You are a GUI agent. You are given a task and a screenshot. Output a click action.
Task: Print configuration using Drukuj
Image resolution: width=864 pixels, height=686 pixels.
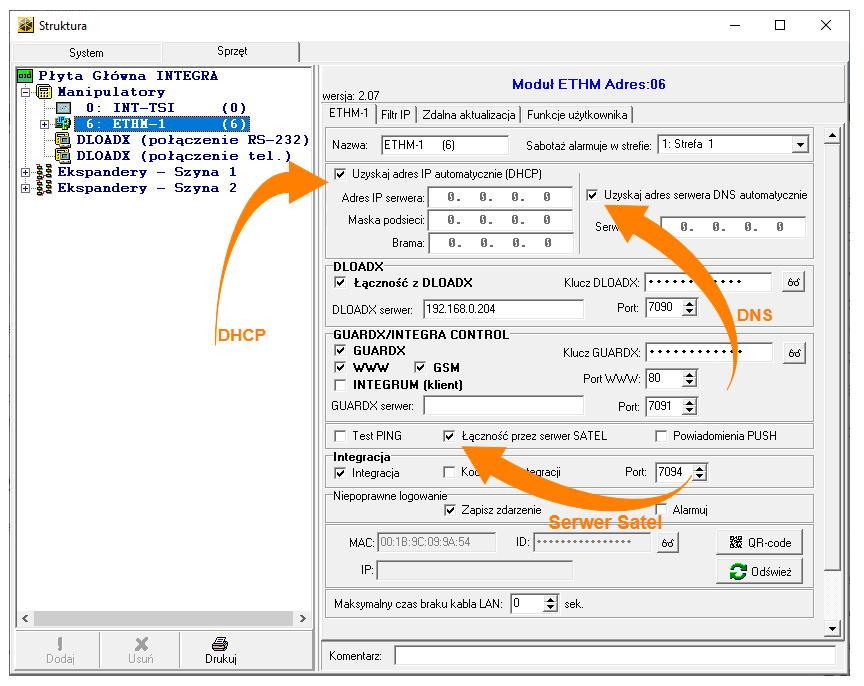pos(221,650)
